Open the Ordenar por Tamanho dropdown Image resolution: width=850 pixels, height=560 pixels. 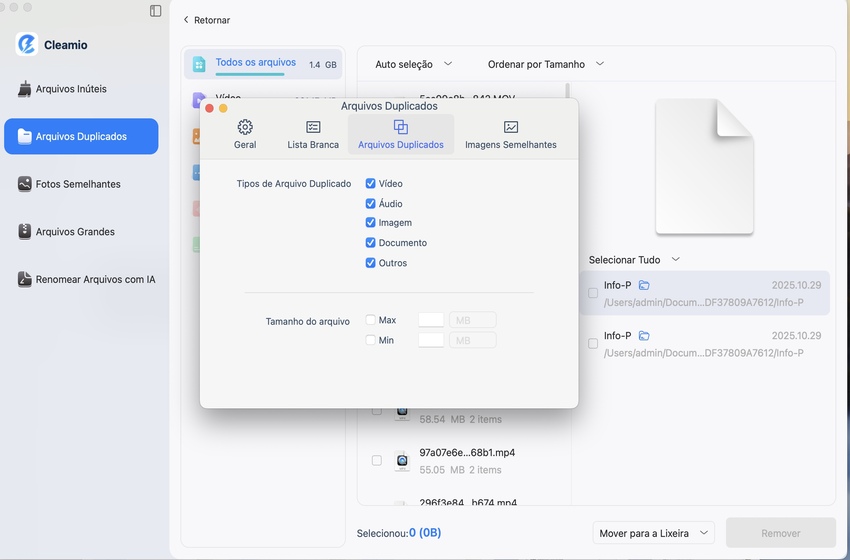point(546,64)
